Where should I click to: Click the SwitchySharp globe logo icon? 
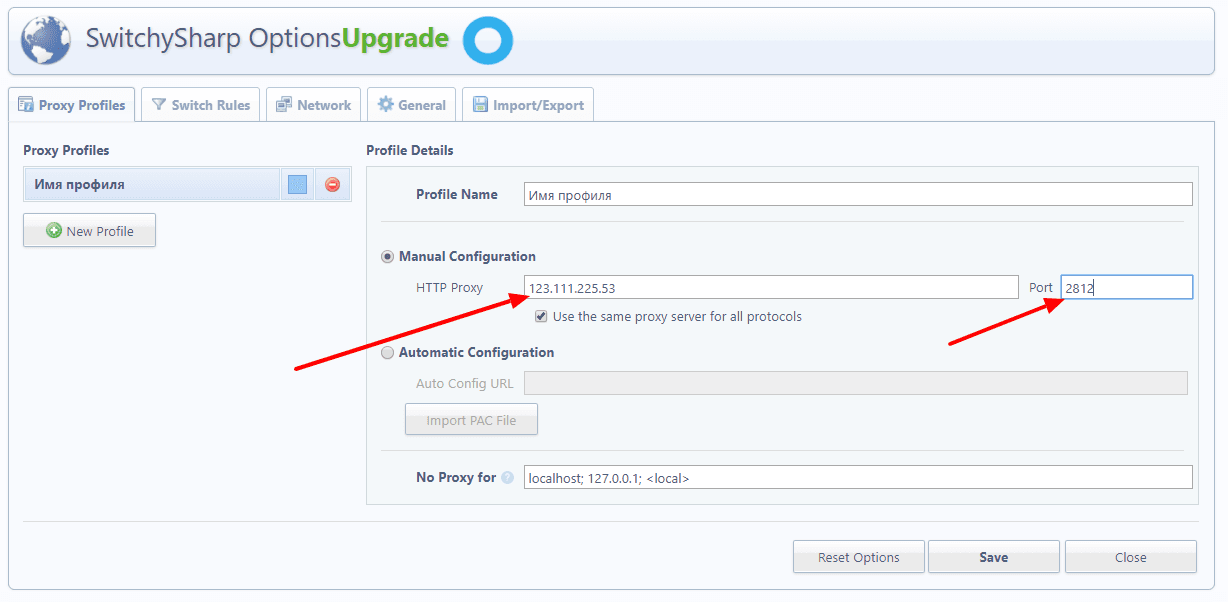[x=45, y=39]
